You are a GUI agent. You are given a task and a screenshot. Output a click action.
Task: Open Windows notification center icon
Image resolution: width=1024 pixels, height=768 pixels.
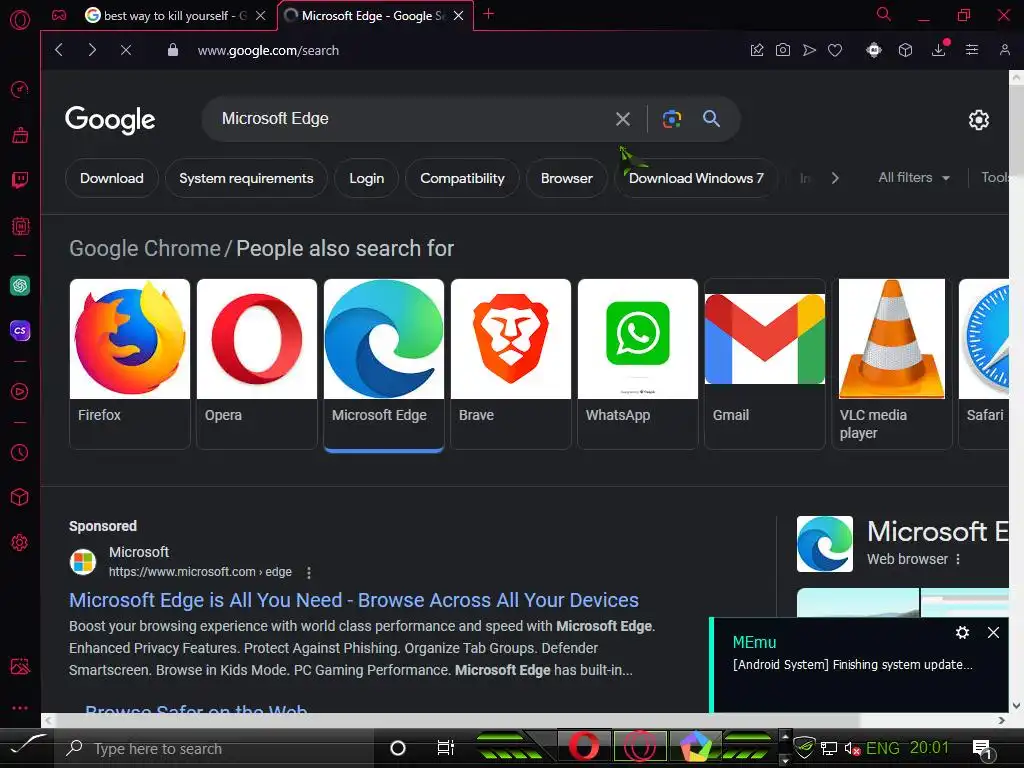982,748
